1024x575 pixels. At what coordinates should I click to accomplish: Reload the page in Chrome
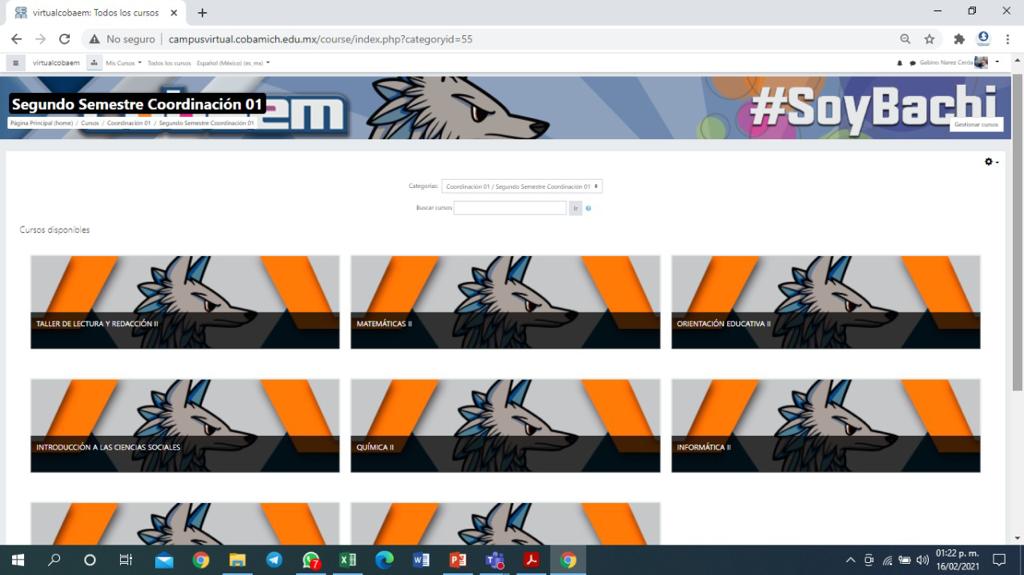(x=64, y=39)
